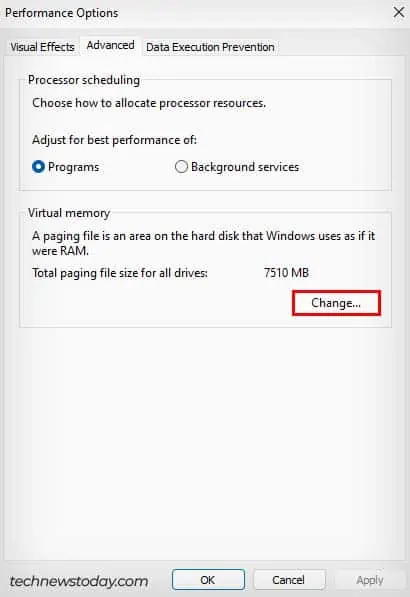410x597 pixels.
Task: Click the 'Background services' label text
Action: (x=245, y=167)
